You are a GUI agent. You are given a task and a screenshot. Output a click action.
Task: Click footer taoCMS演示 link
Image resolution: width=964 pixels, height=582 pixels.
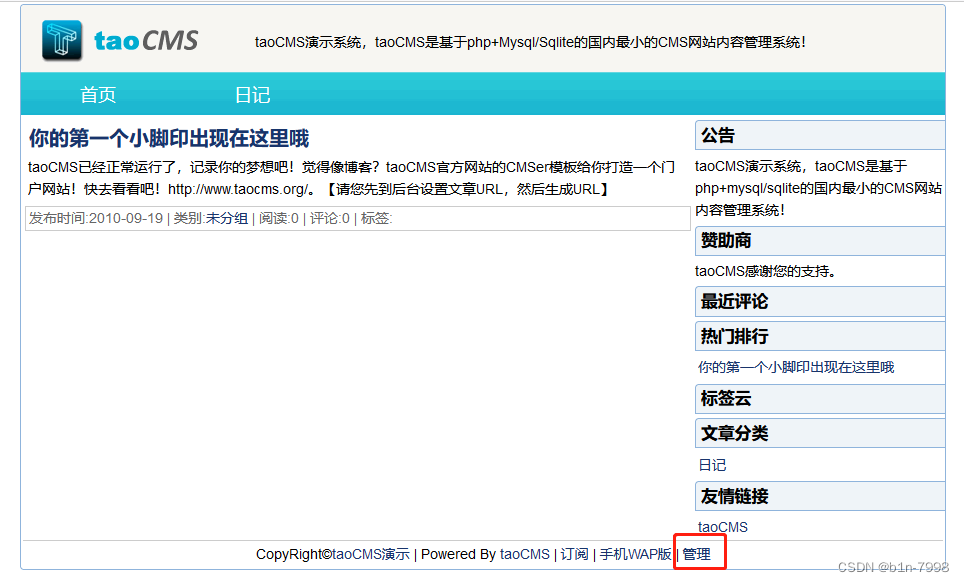point(371,554)
